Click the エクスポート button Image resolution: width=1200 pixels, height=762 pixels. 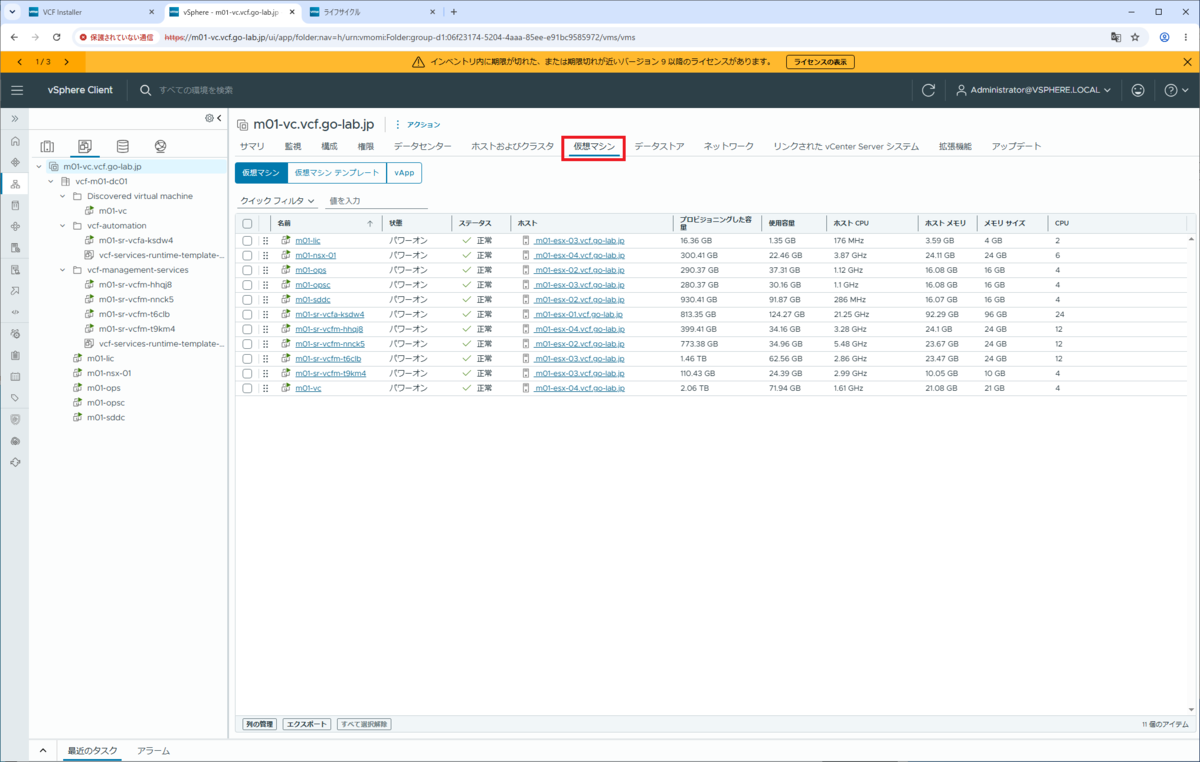(306, 724)
